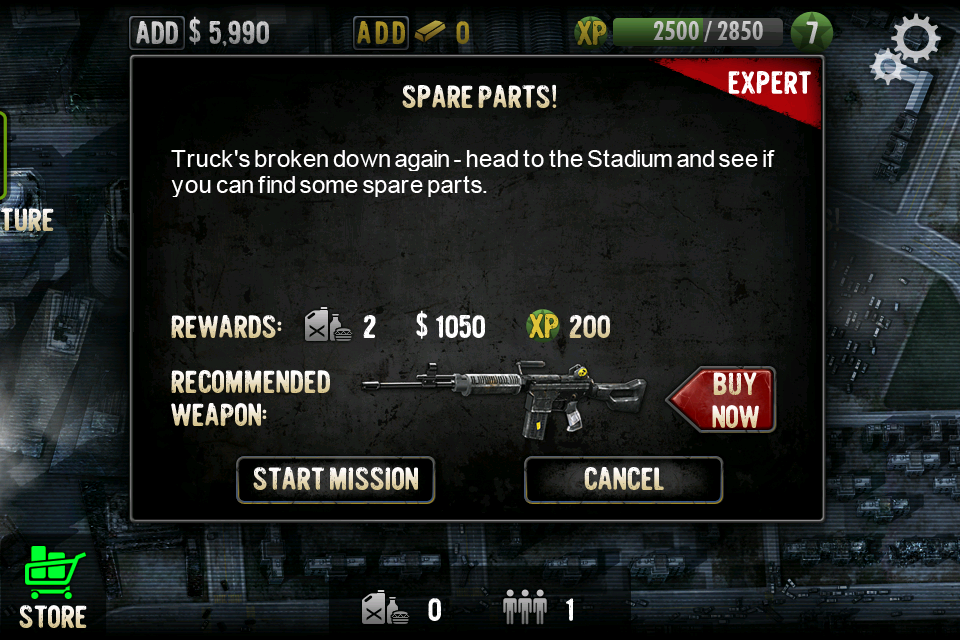Click the gold bars icon

click(430, 31)
